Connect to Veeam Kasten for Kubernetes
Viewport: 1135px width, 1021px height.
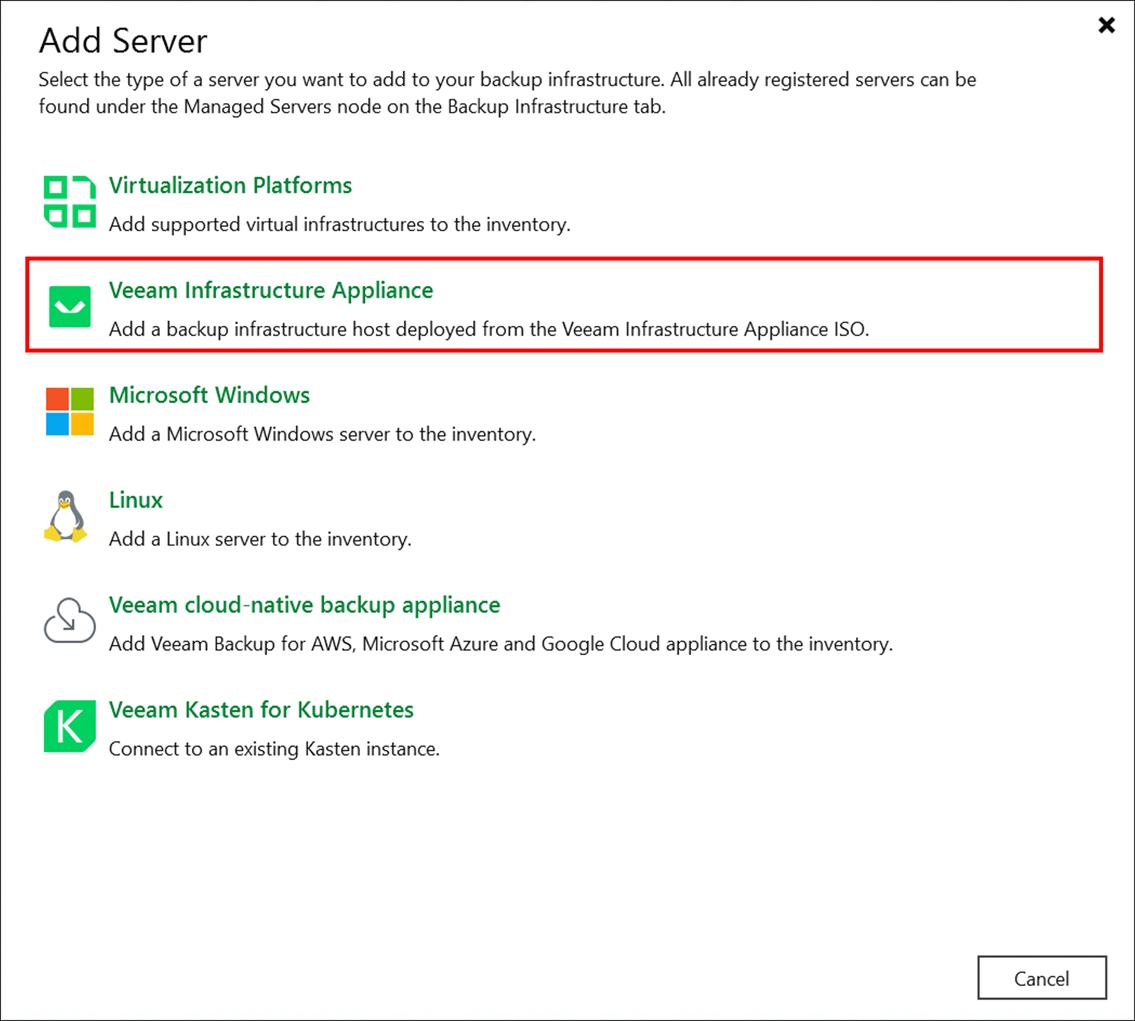point(261,710)
